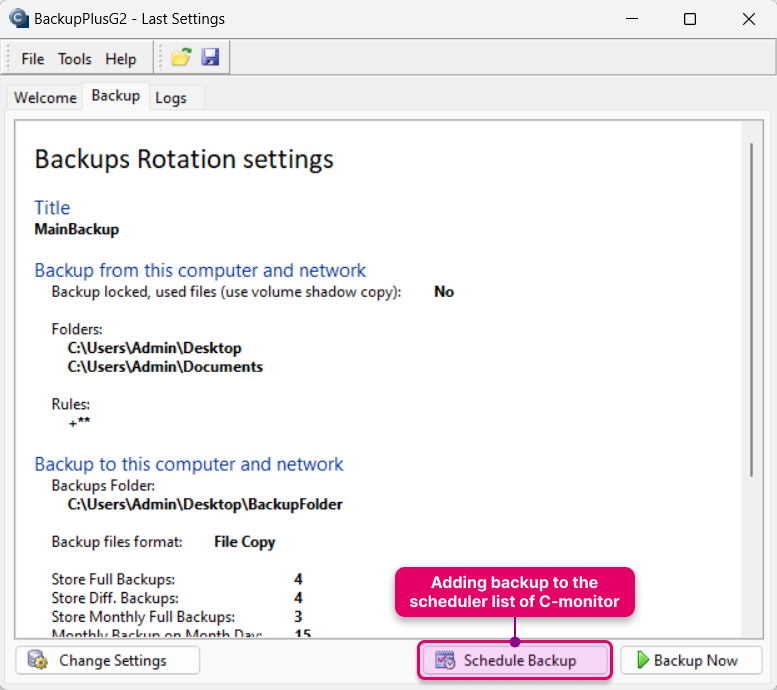Click the Store Diff. Backups value 4
777x690 pixels.
click(298, 598)
